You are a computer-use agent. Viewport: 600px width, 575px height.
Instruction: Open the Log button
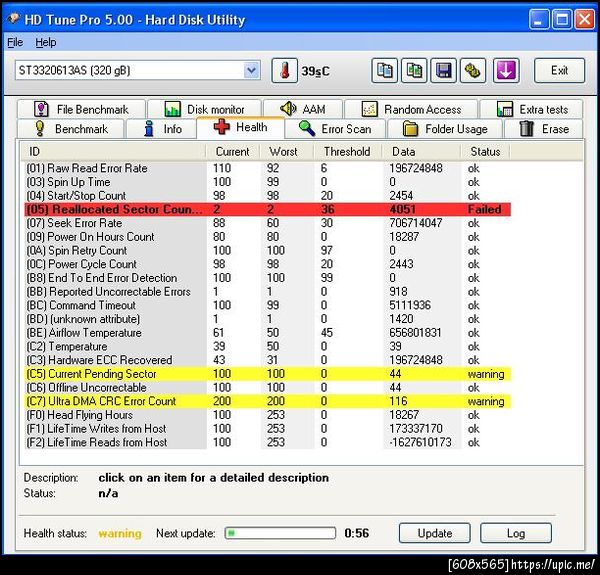516,533
